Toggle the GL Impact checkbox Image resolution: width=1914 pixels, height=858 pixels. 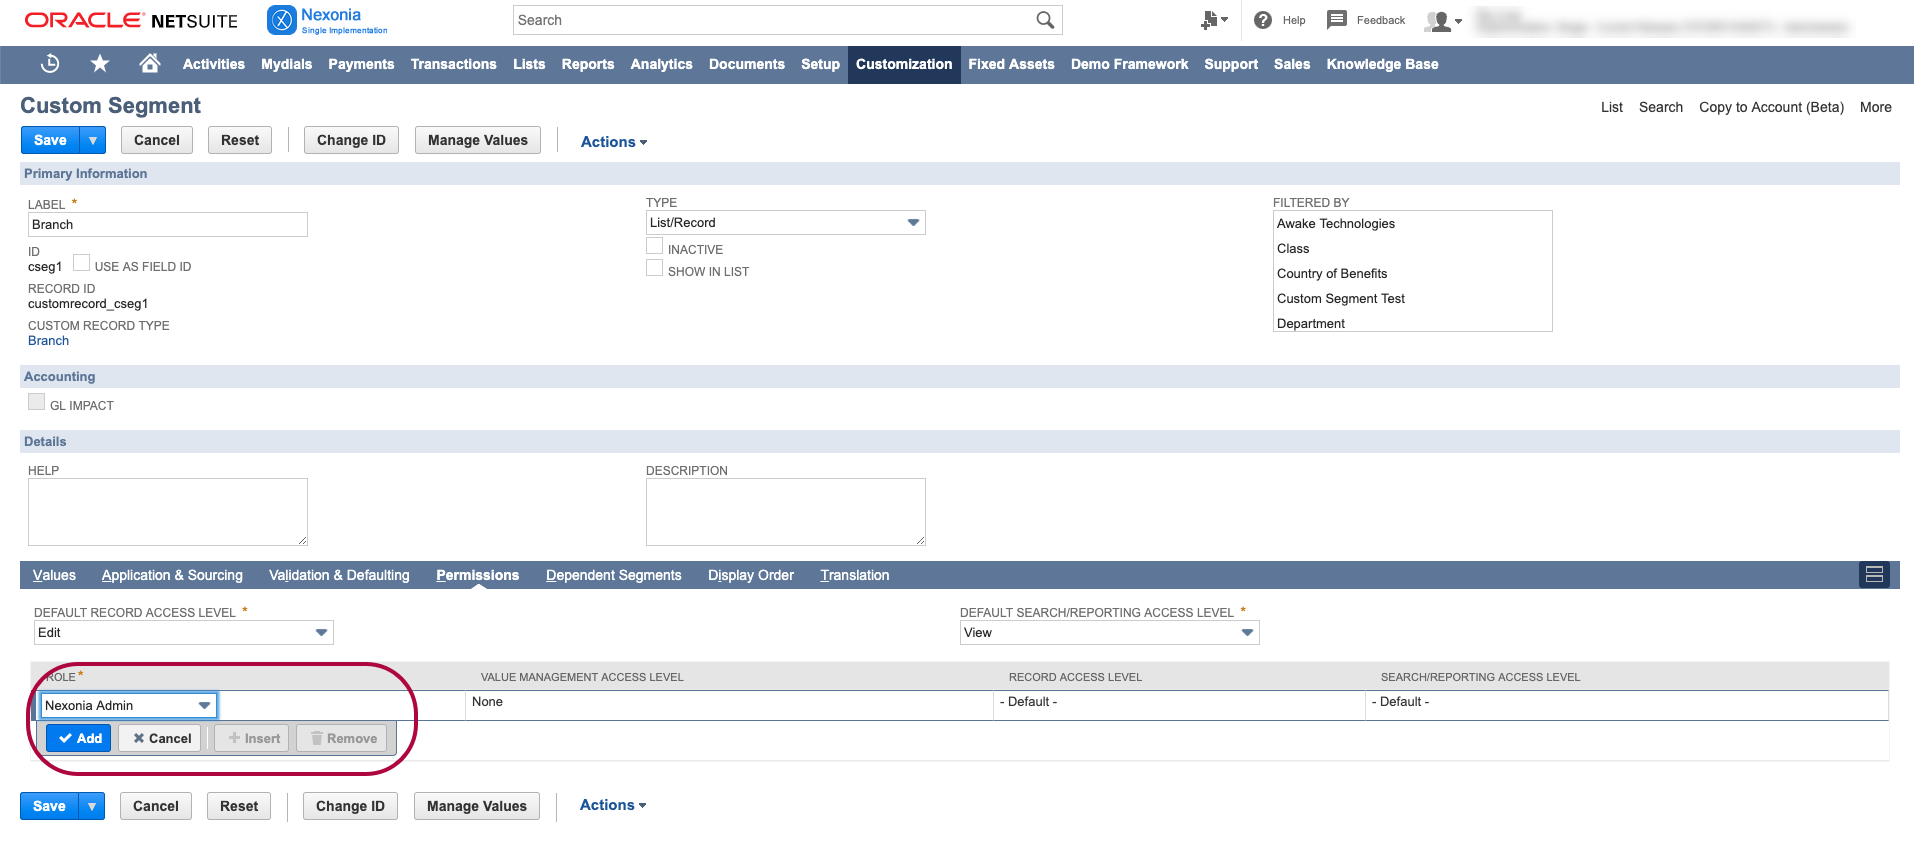tap(37, 402)
